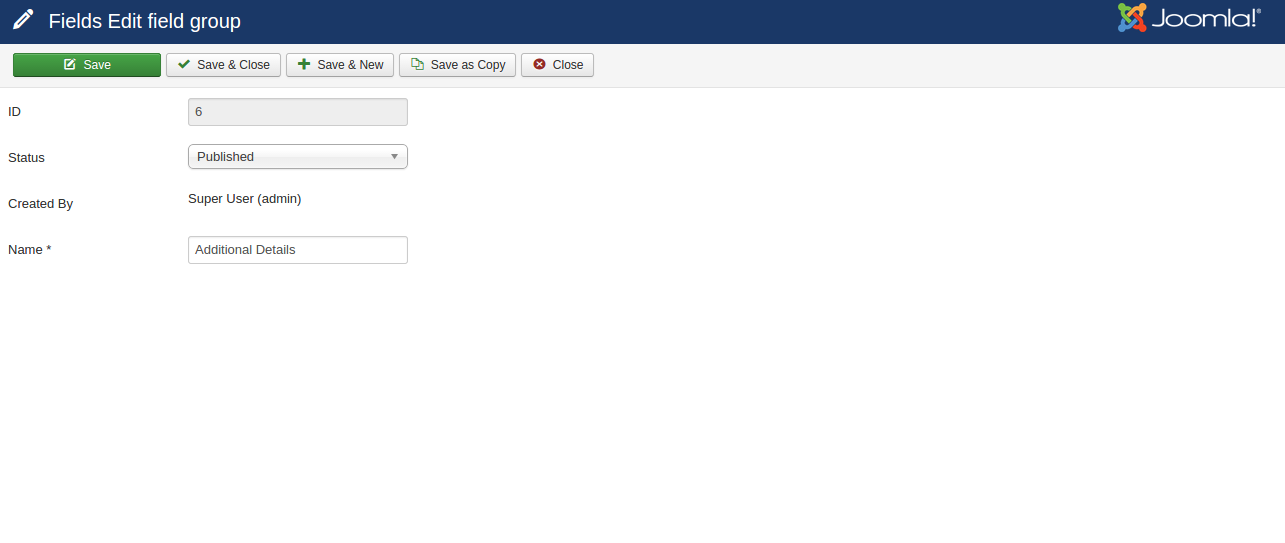Viewport: 1285px width, 543px height.
Task: Click the plus icon on Save & New
Action: click(x=304, y=65)
